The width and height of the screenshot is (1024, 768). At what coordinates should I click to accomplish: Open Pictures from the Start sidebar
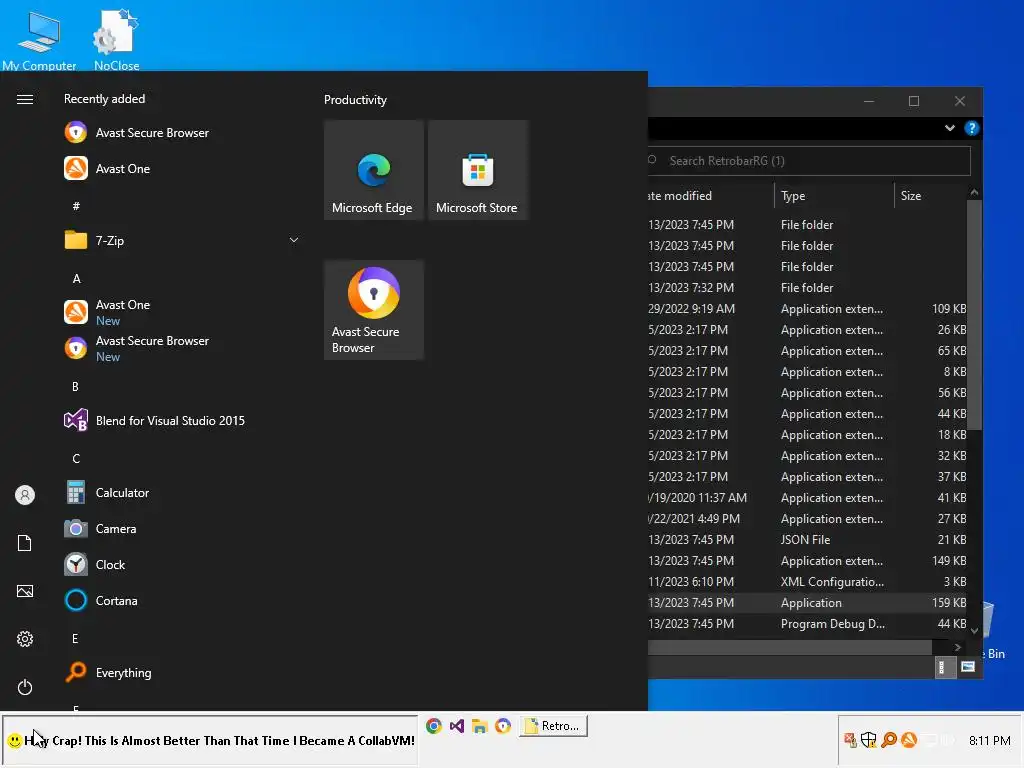(25, 591)
